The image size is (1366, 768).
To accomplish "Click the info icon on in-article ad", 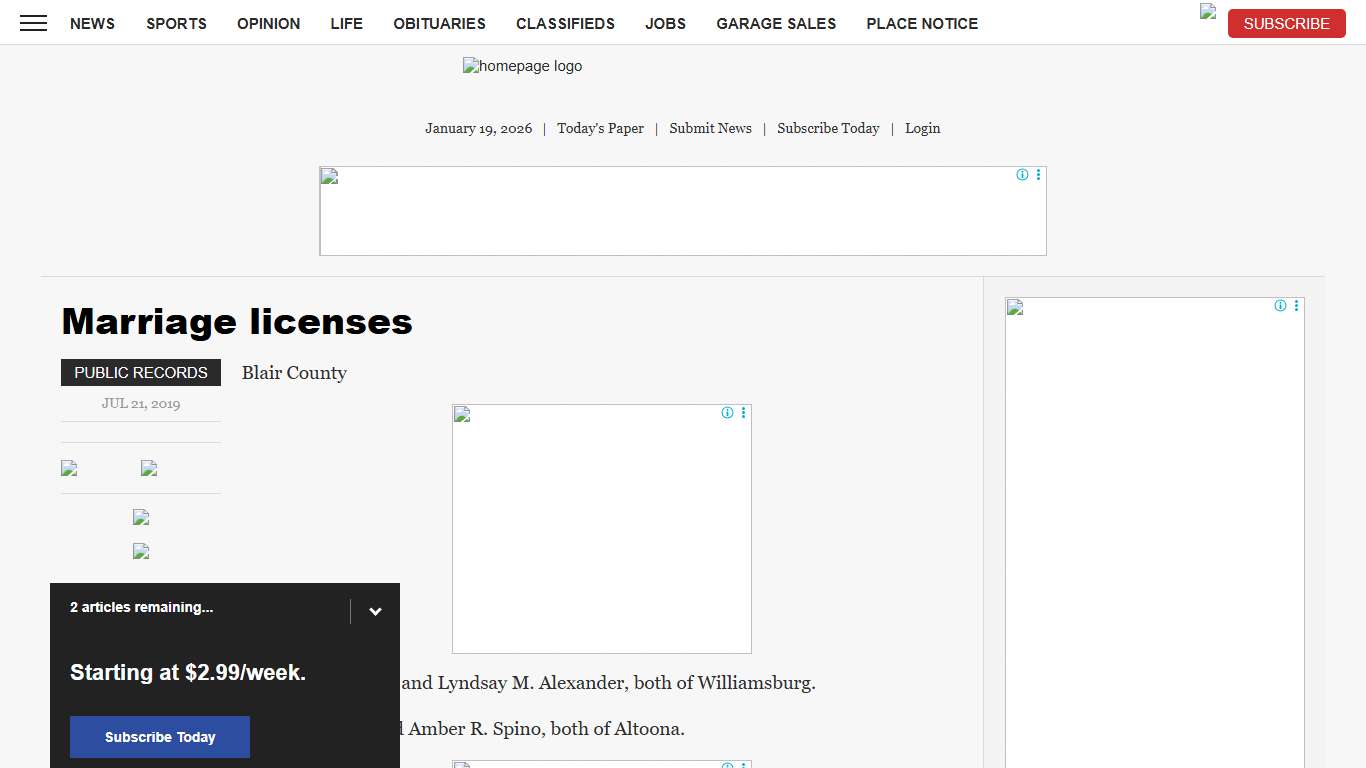I will tap(727, 413).
